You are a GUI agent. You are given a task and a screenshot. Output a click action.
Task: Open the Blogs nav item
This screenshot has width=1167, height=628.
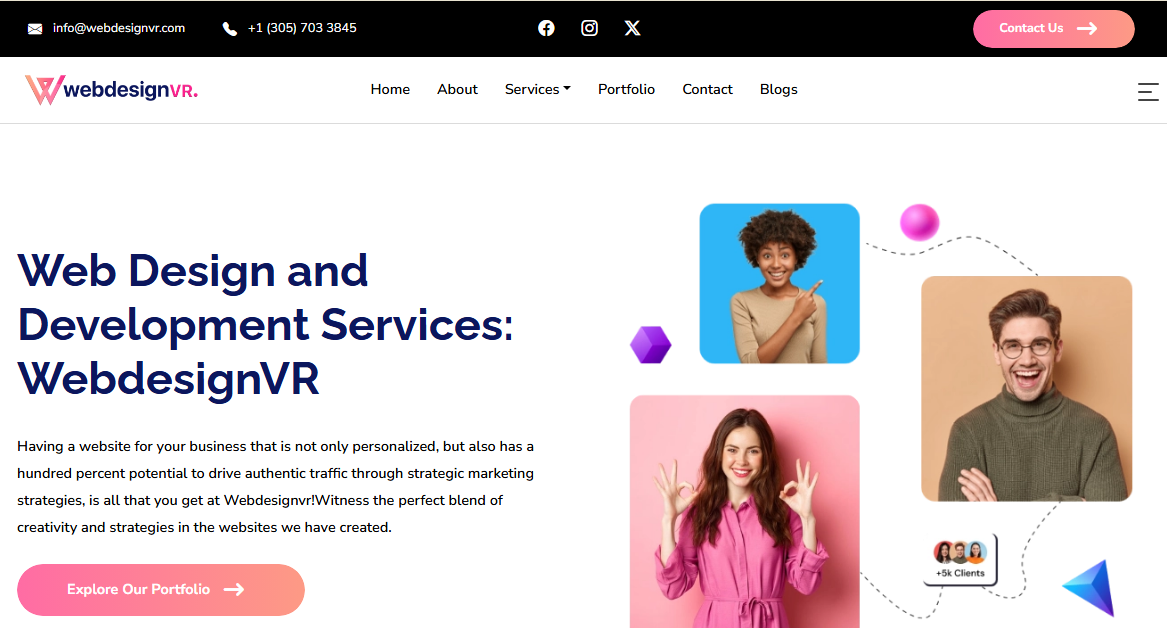[x=778, y=89]
